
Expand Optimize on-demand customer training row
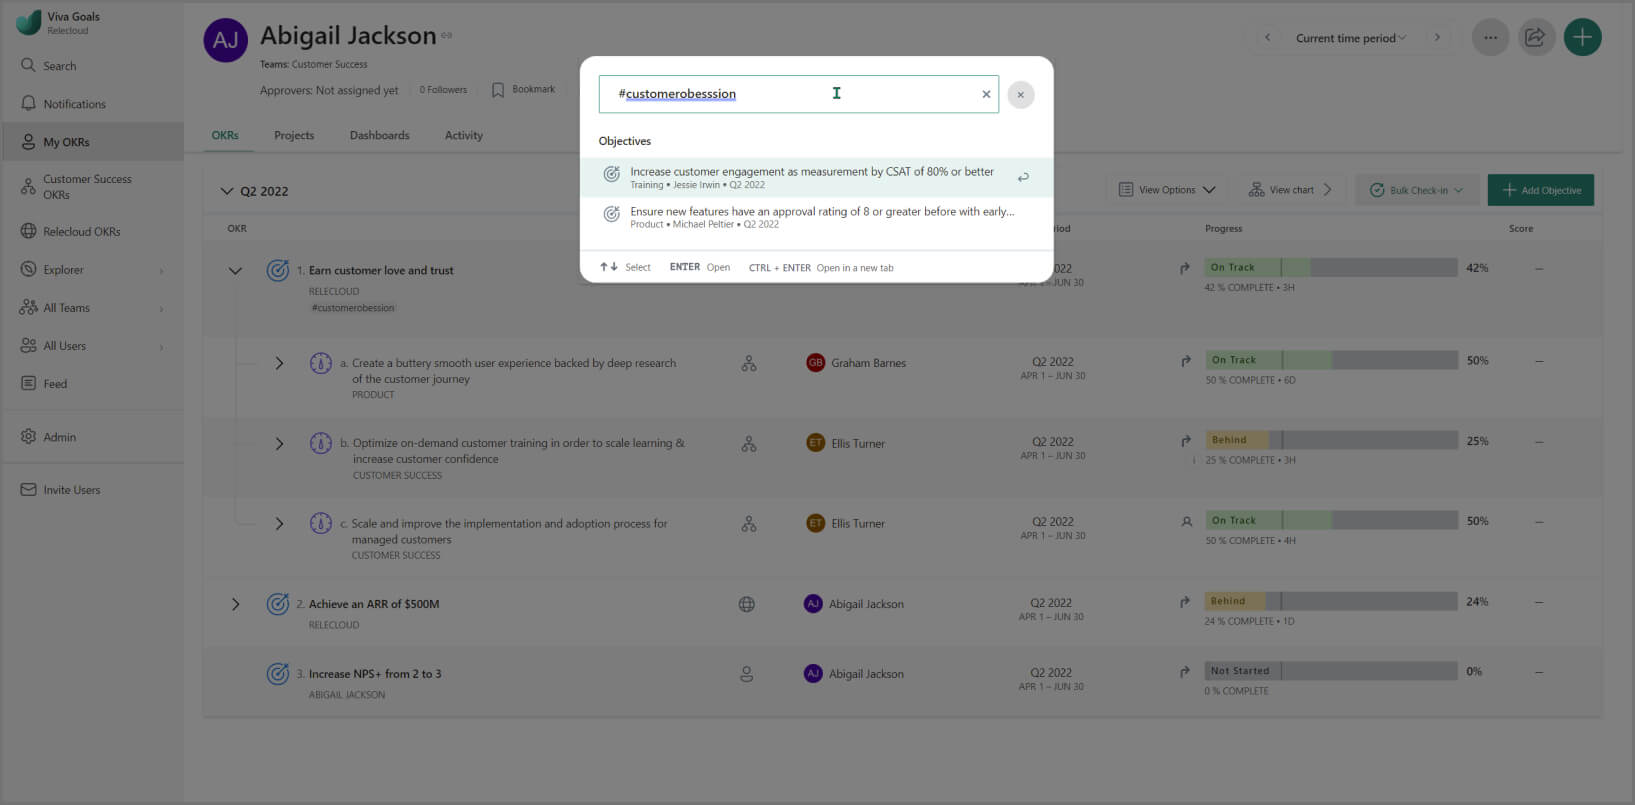(x=279, y=443)
